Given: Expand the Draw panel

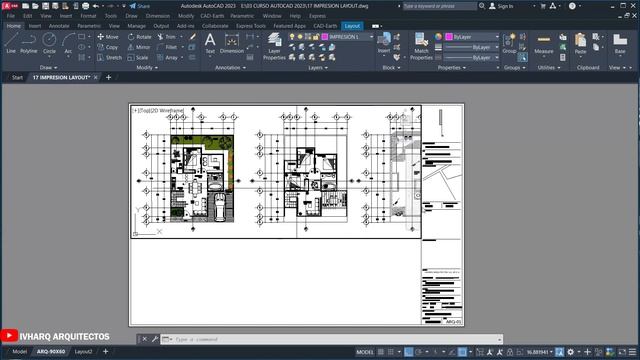Looking at the screenshot, I should [x=49, y=68].
